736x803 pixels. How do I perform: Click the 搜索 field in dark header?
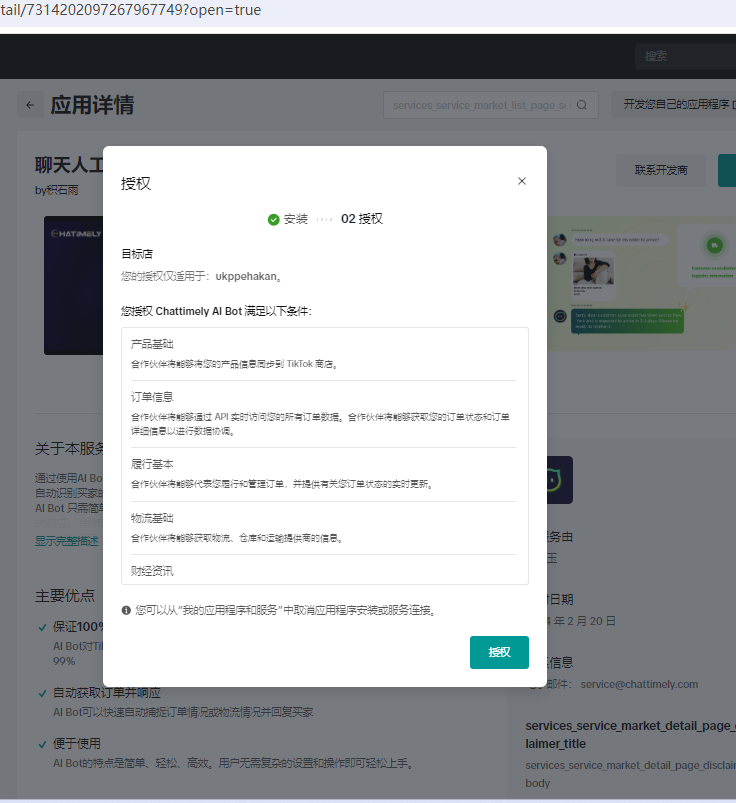point(685,56)
